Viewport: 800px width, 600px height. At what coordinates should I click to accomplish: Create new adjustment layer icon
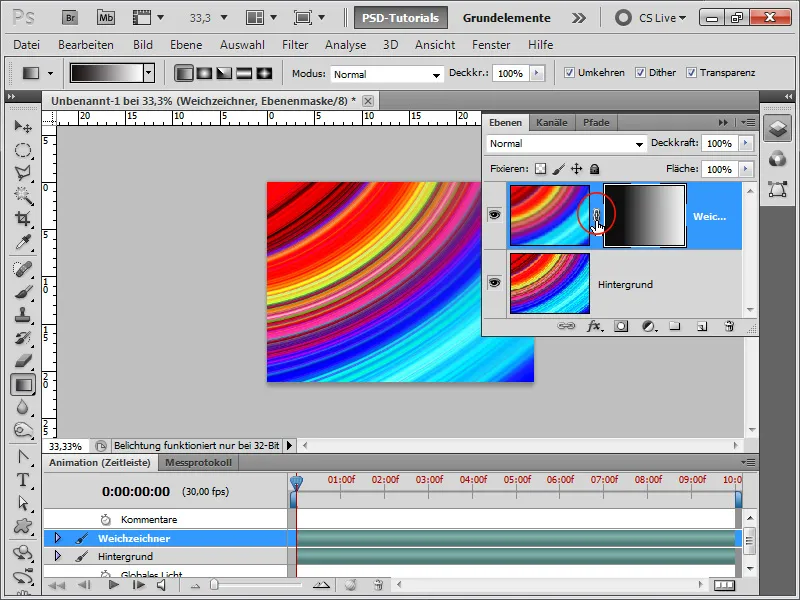649,326
